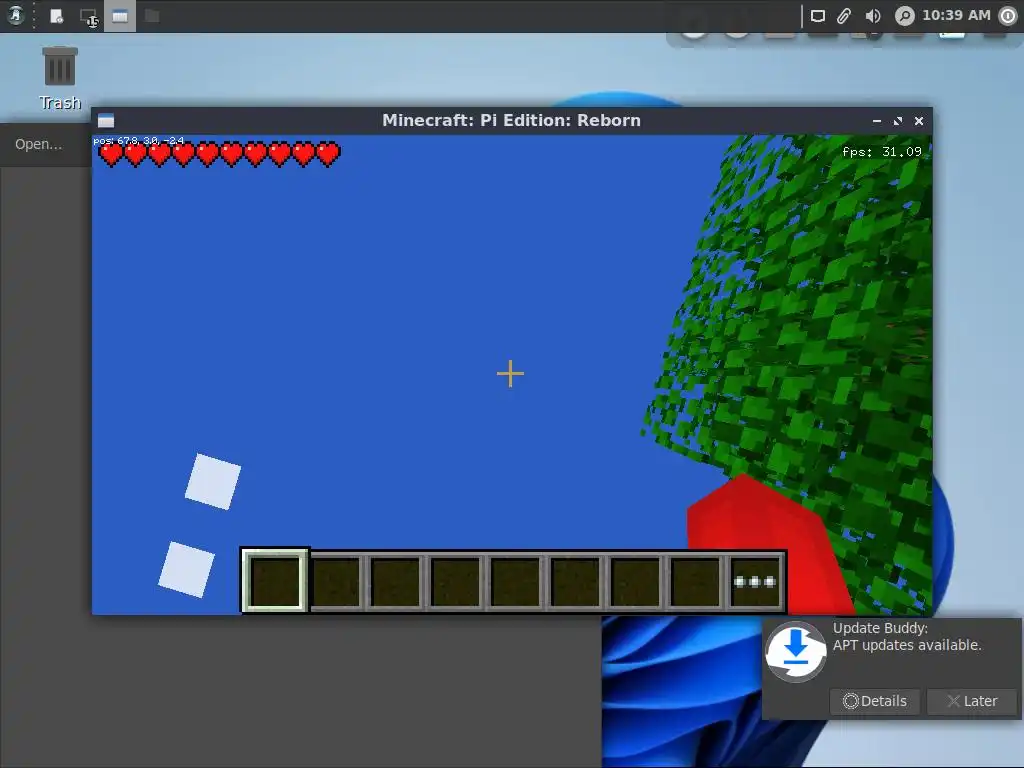Maximize the Minecraft: Pi Edition window

coord(898,121)
